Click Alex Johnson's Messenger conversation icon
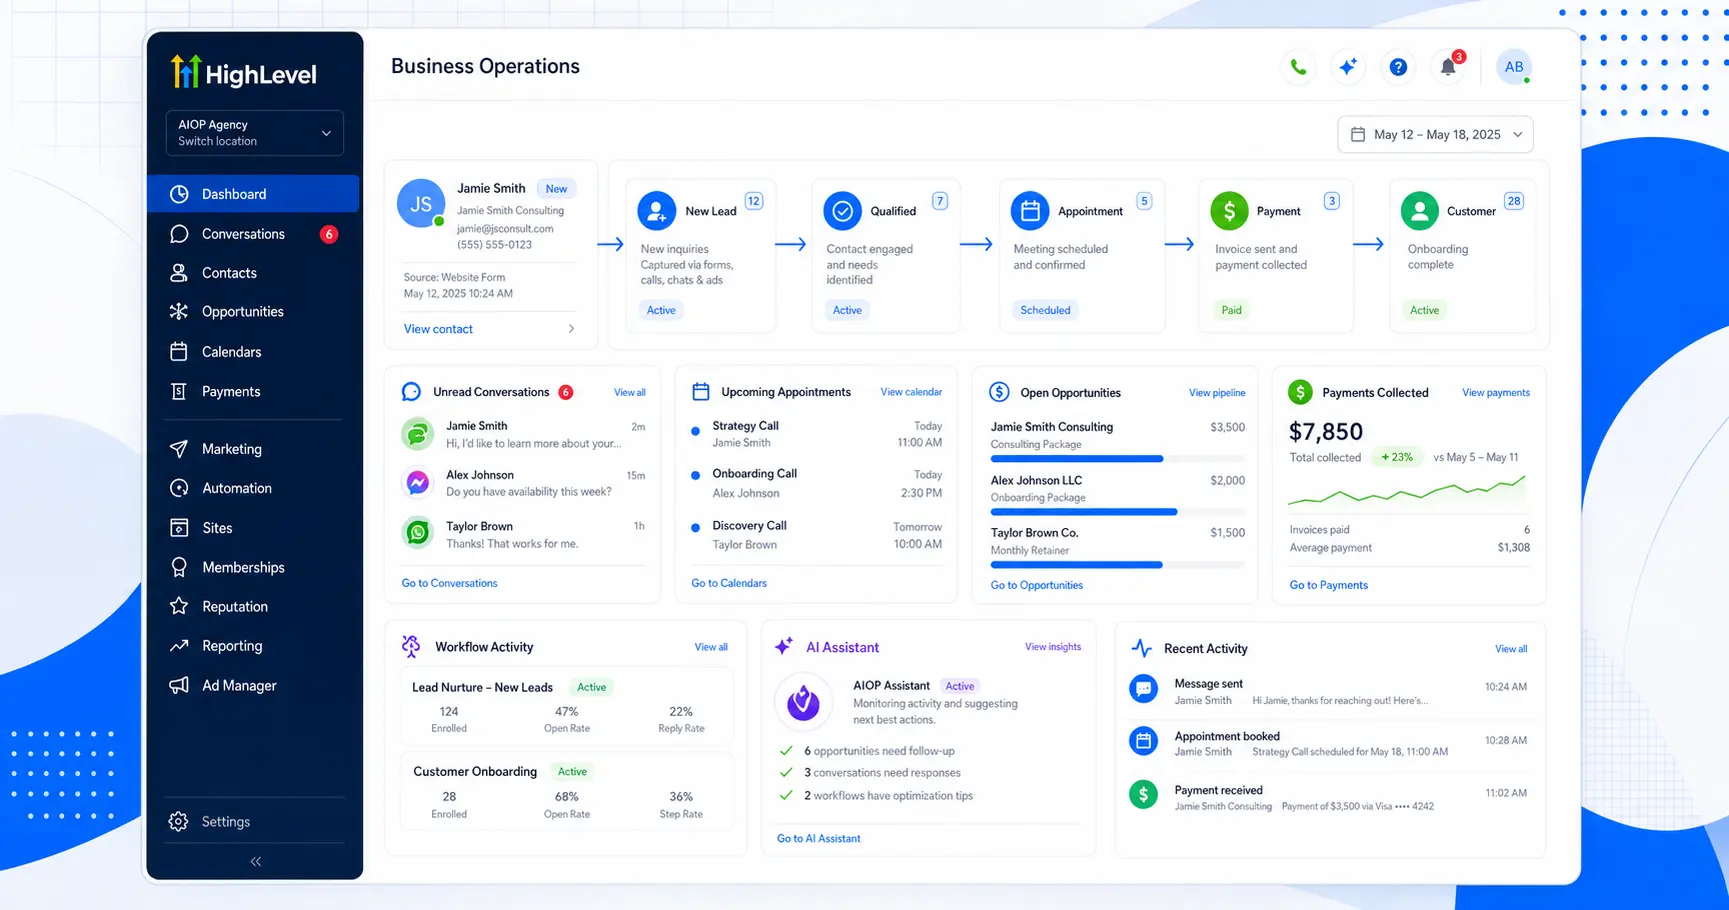This screenshot has width=1729, height=910. [x=417, y=483]
